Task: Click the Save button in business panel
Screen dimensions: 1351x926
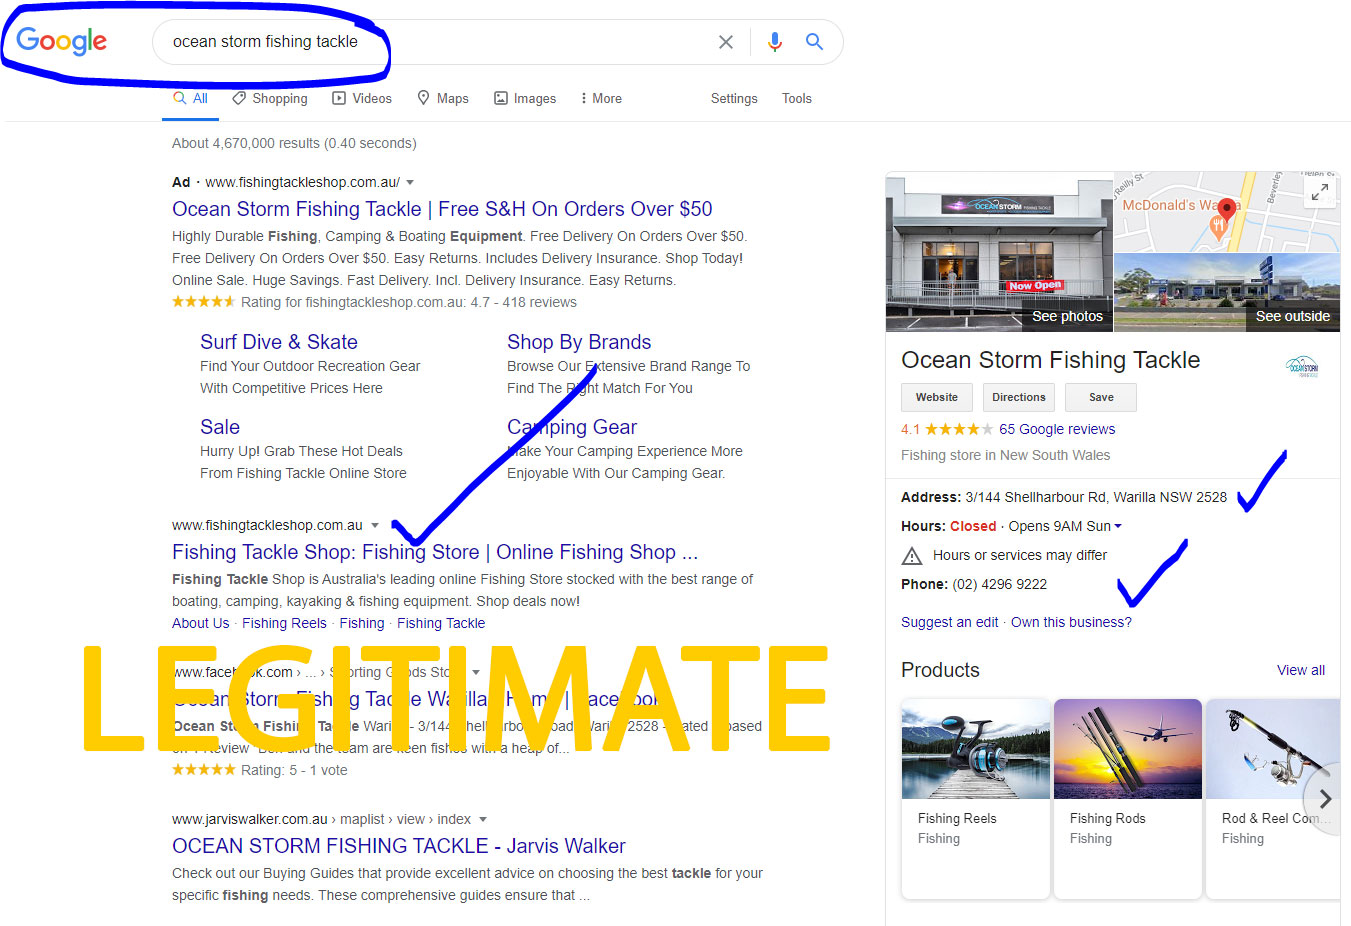Action: (1101, 397)
